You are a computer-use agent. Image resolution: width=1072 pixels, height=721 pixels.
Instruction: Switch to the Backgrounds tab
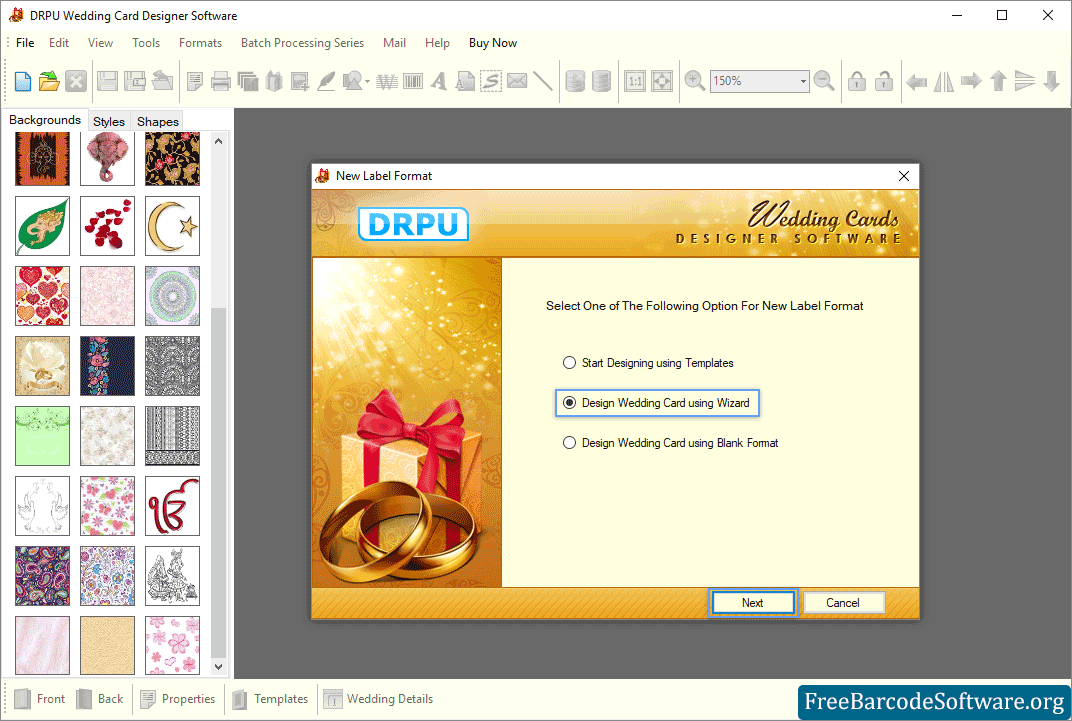point(45,120)
